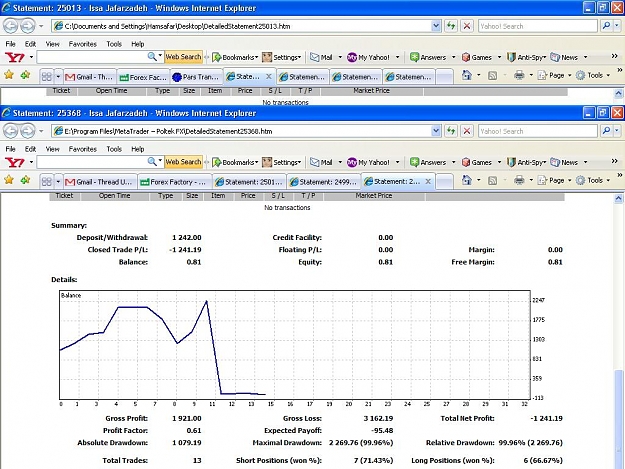The image size is (625, 469).
Task: Click Answers in Statement 25368 Yahoo toolbar
Action: (428, 162)
